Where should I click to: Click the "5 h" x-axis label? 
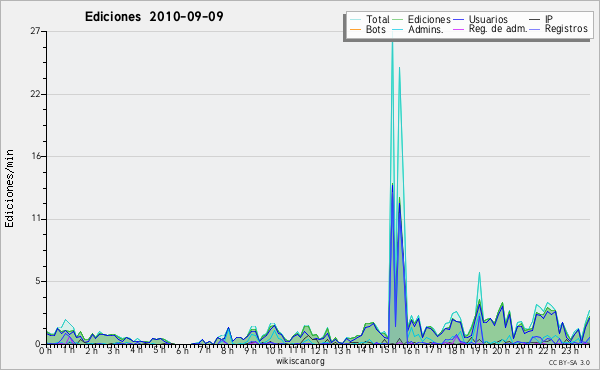tap(159, 350)
